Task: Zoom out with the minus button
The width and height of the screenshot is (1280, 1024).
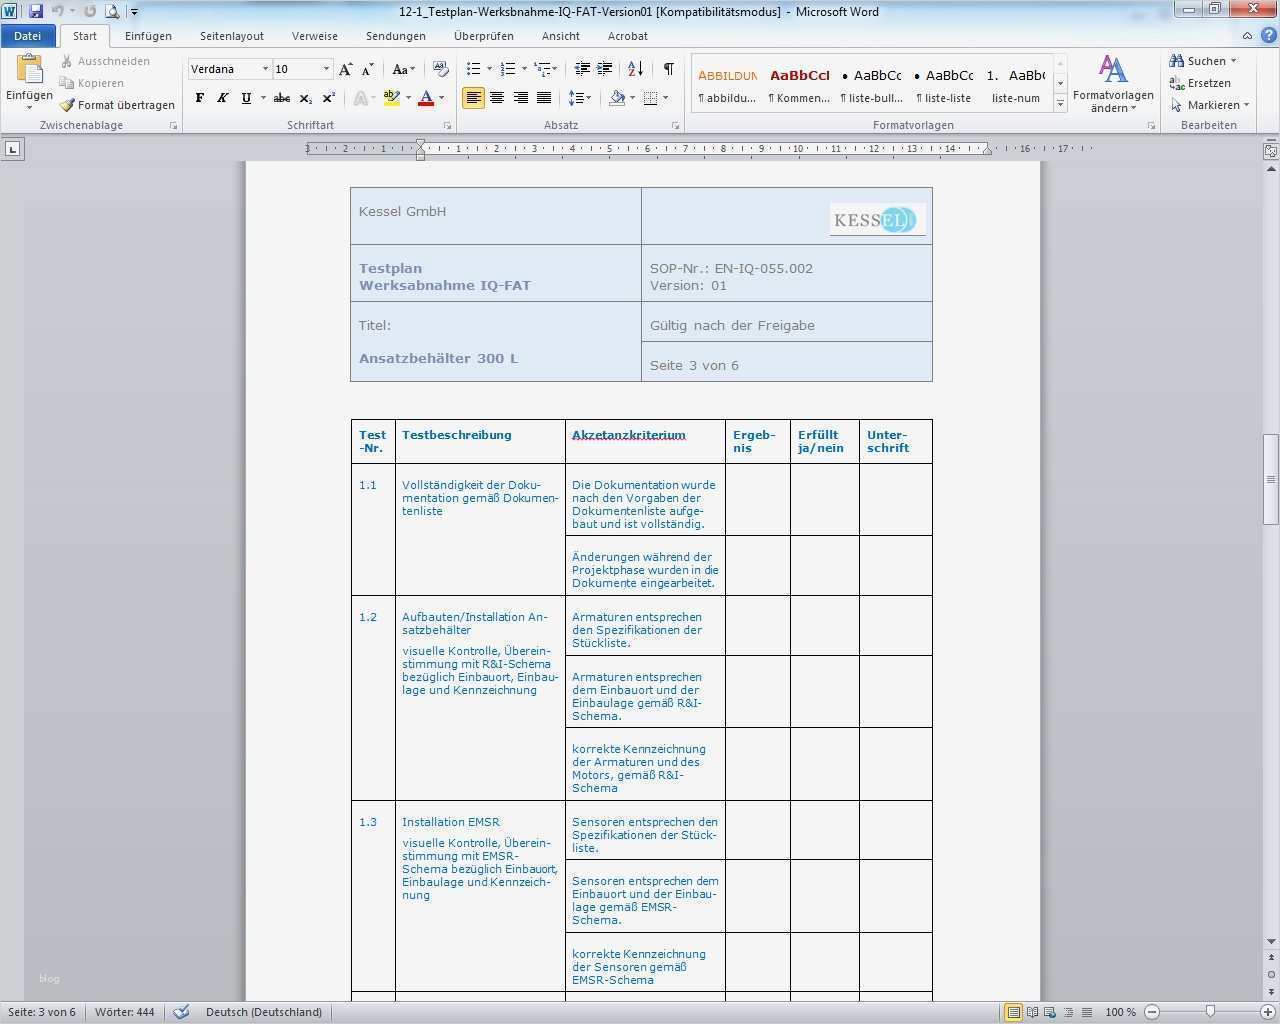Action: 1153,1012
